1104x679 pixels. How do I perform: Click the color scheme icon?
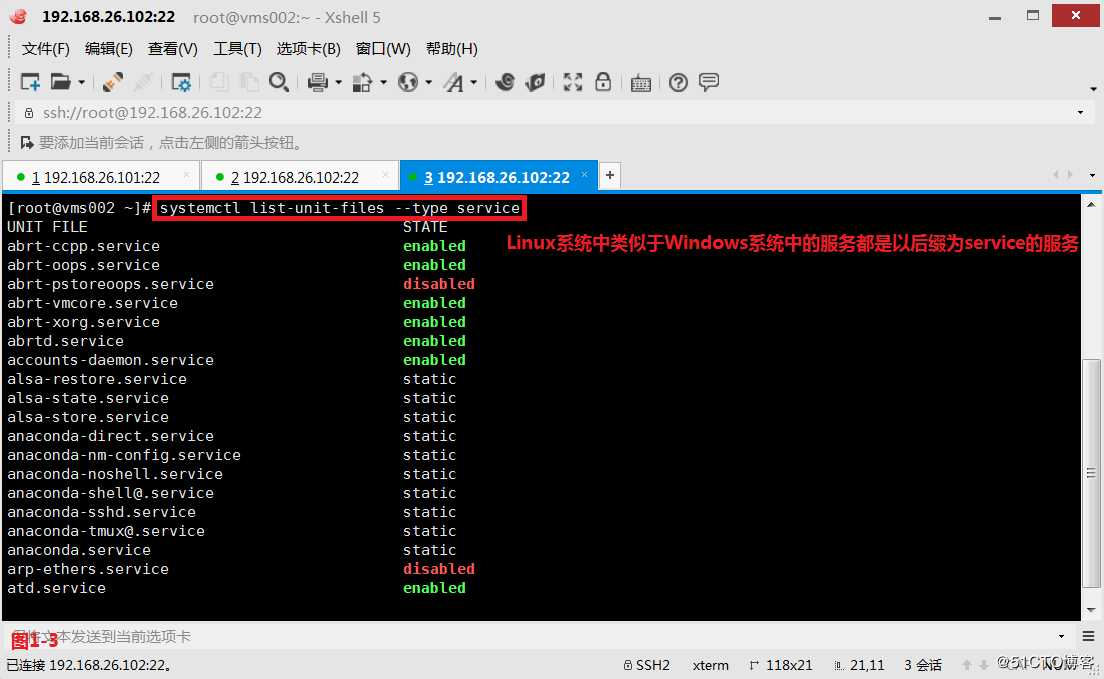pyautogui.click(x=362, y=82)
